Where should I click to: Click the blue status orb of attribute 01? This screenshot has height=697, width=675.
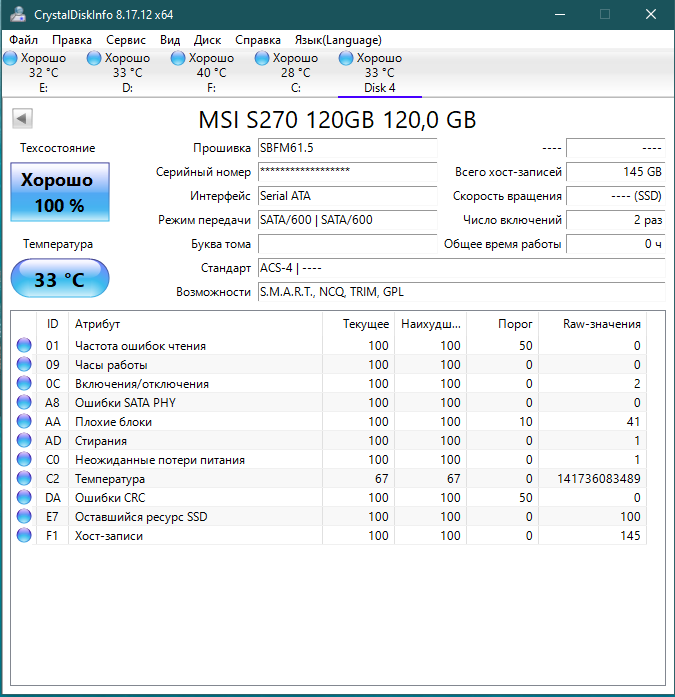(x=24, y=345)
